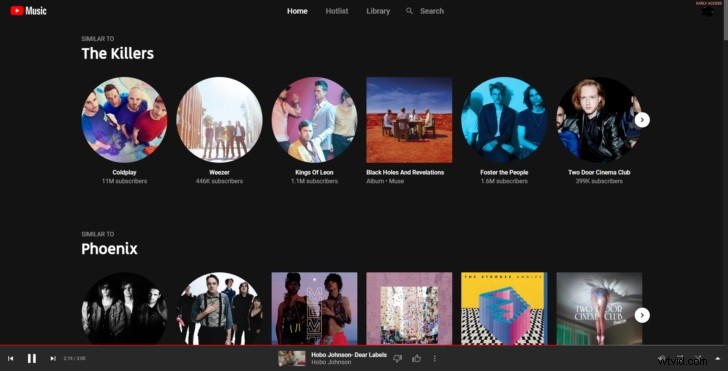Open the black-and-white band artist image
Screen dimensions: 728x371
coord(124,308)
